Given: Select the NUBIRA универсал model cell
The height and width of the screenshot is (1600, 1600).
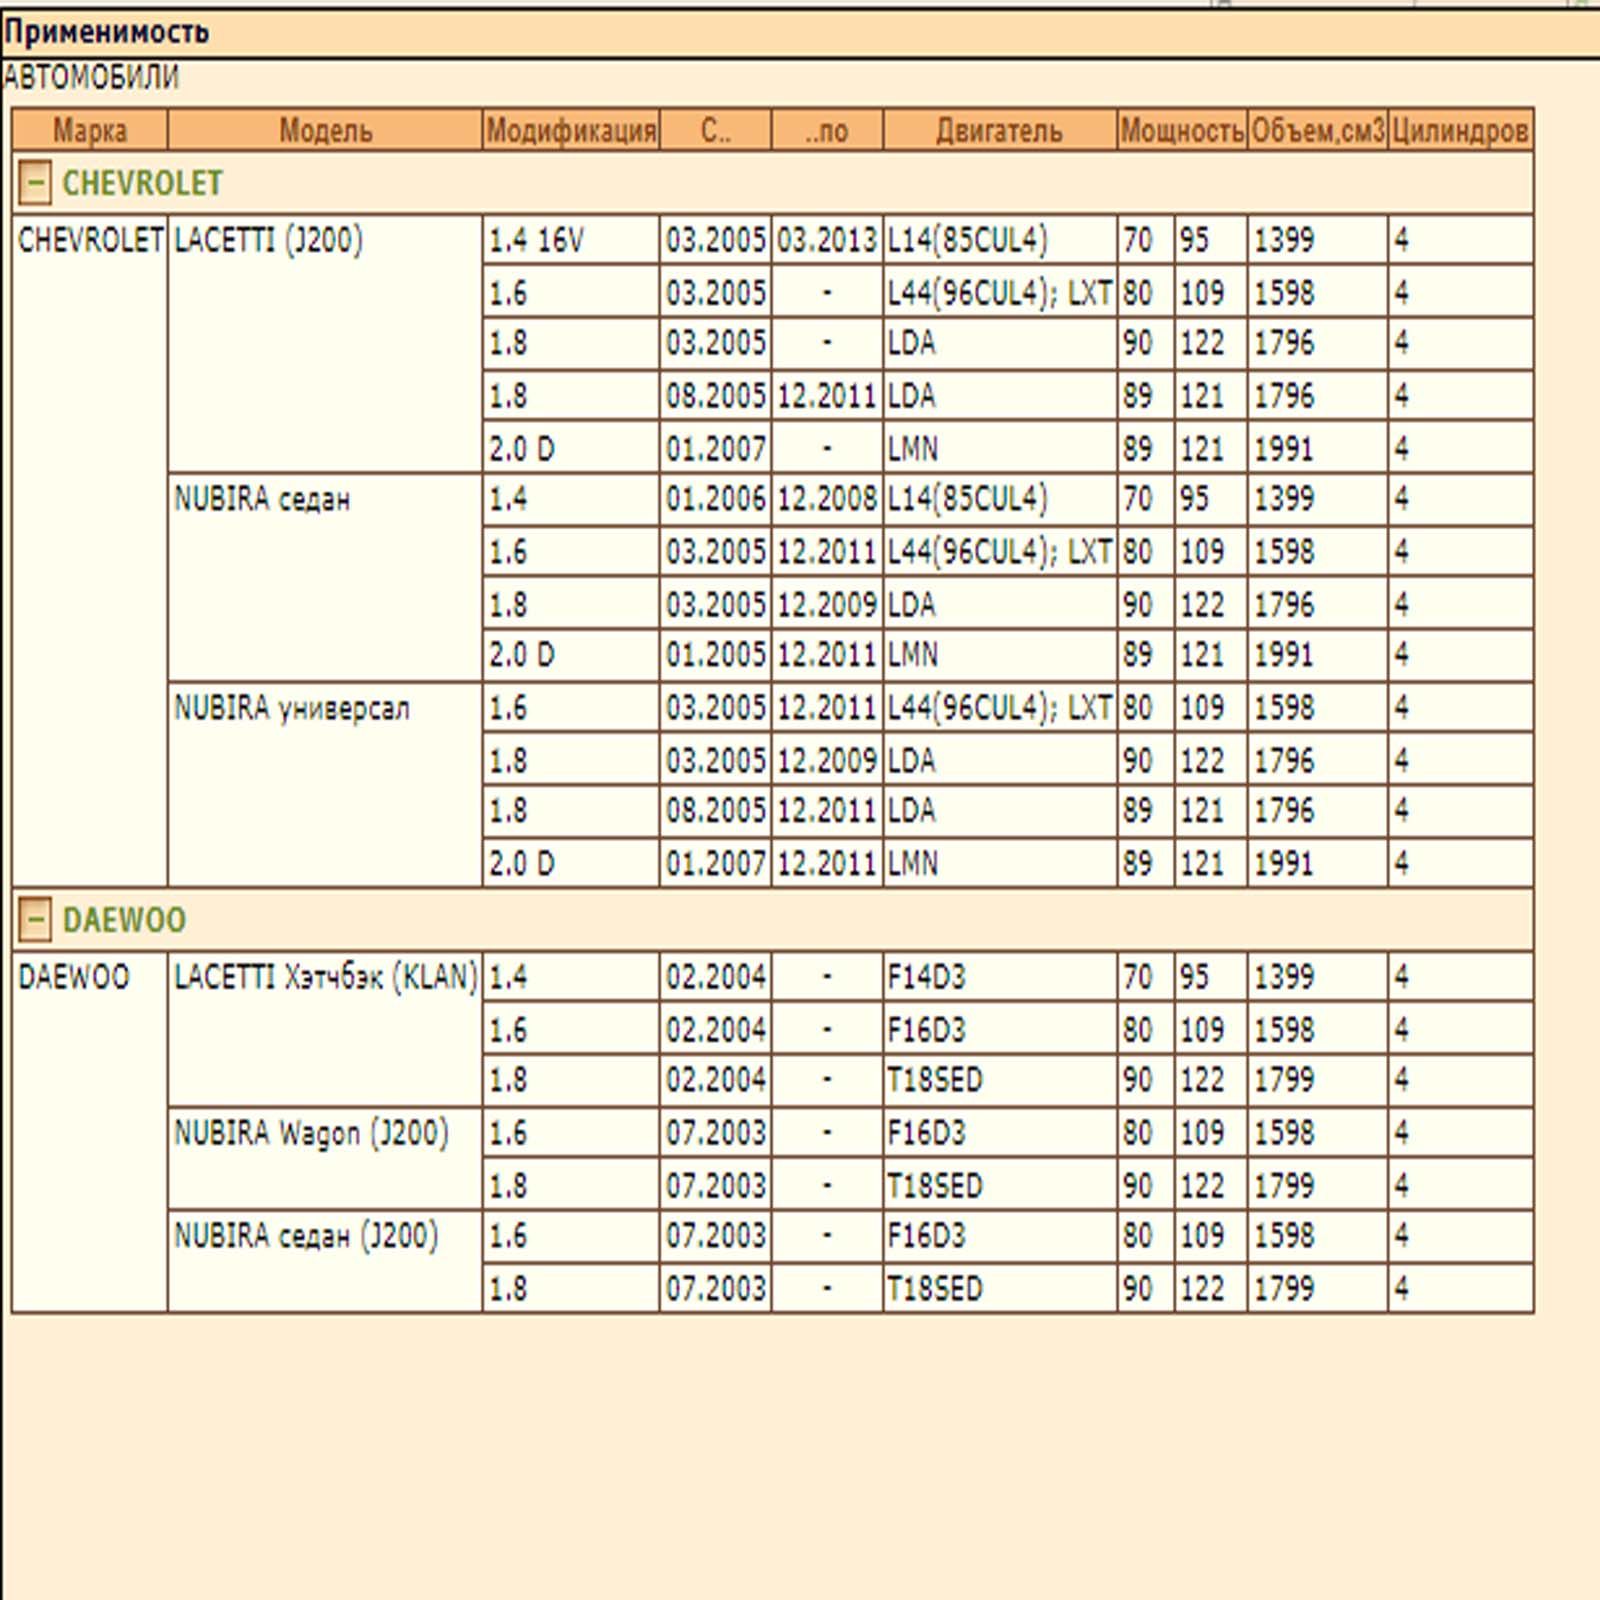Looking at the screenshot, I should (x=325, y=784).
